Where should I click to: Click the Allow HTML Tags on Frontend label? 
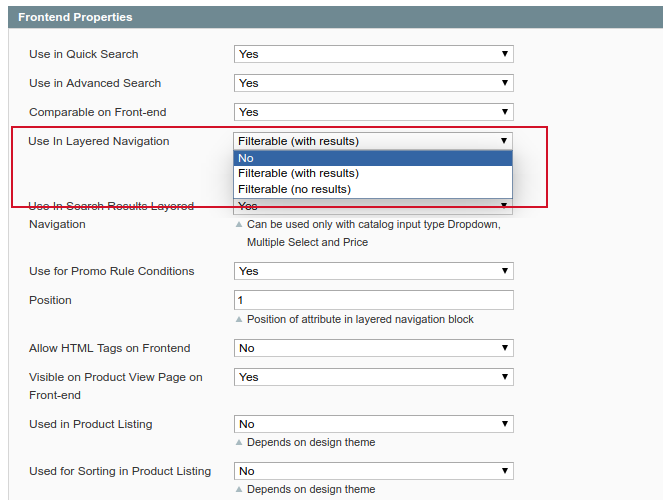pos(109,348)
